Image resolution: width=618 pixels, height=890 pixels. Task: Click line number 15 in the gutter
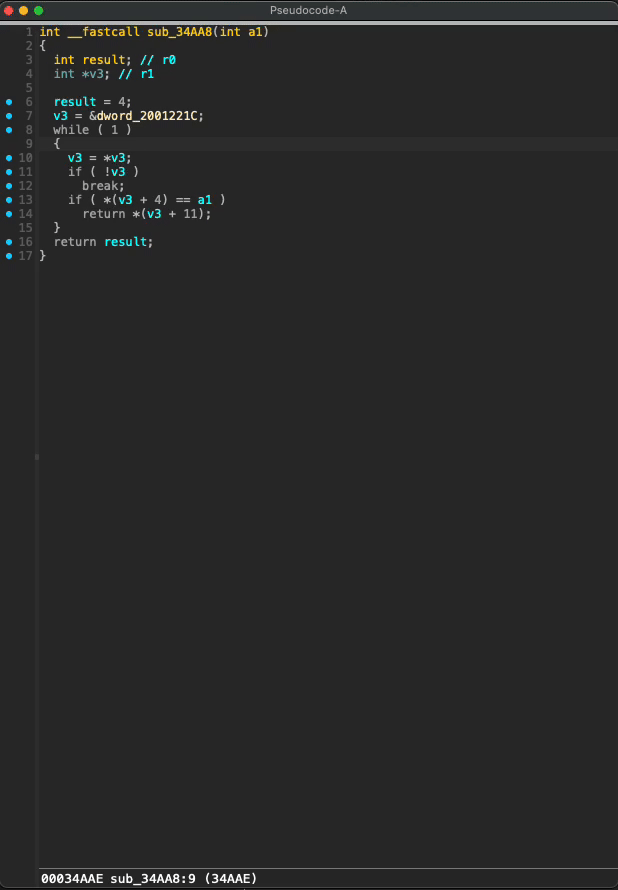[x=26, y=228]
